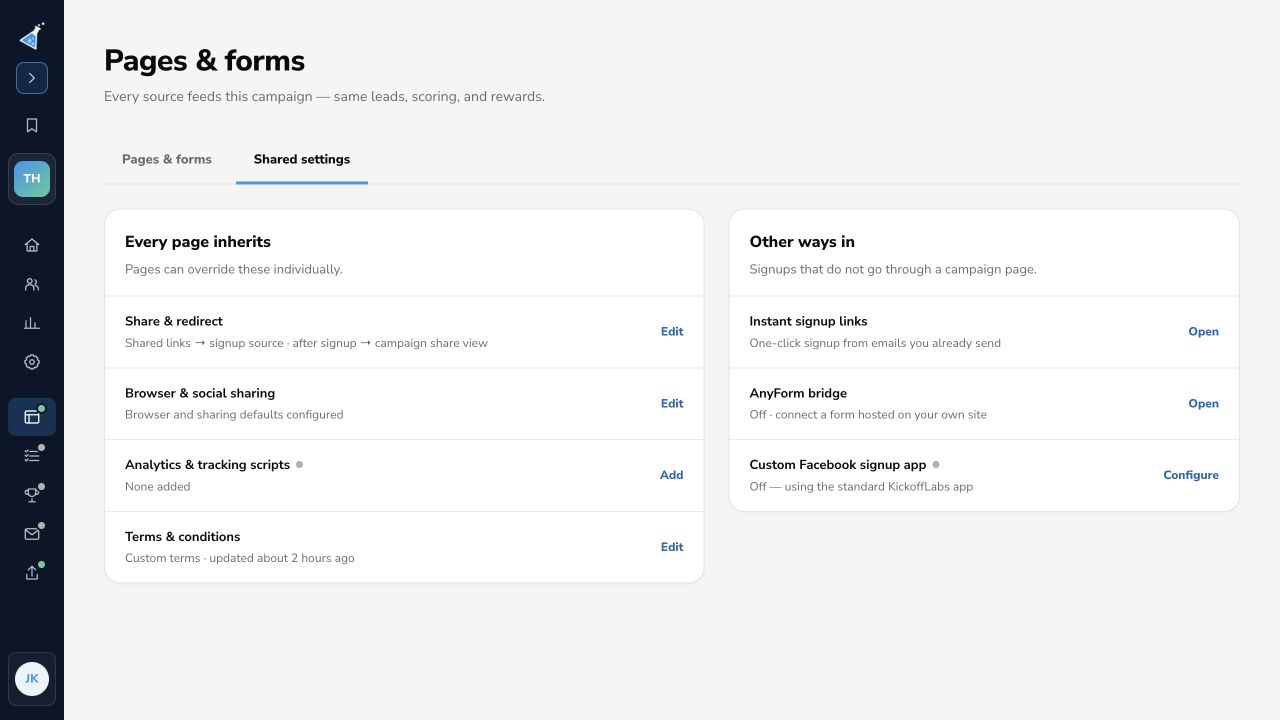Click the status dot beside Custom Facebook signup app

point(936,465)
